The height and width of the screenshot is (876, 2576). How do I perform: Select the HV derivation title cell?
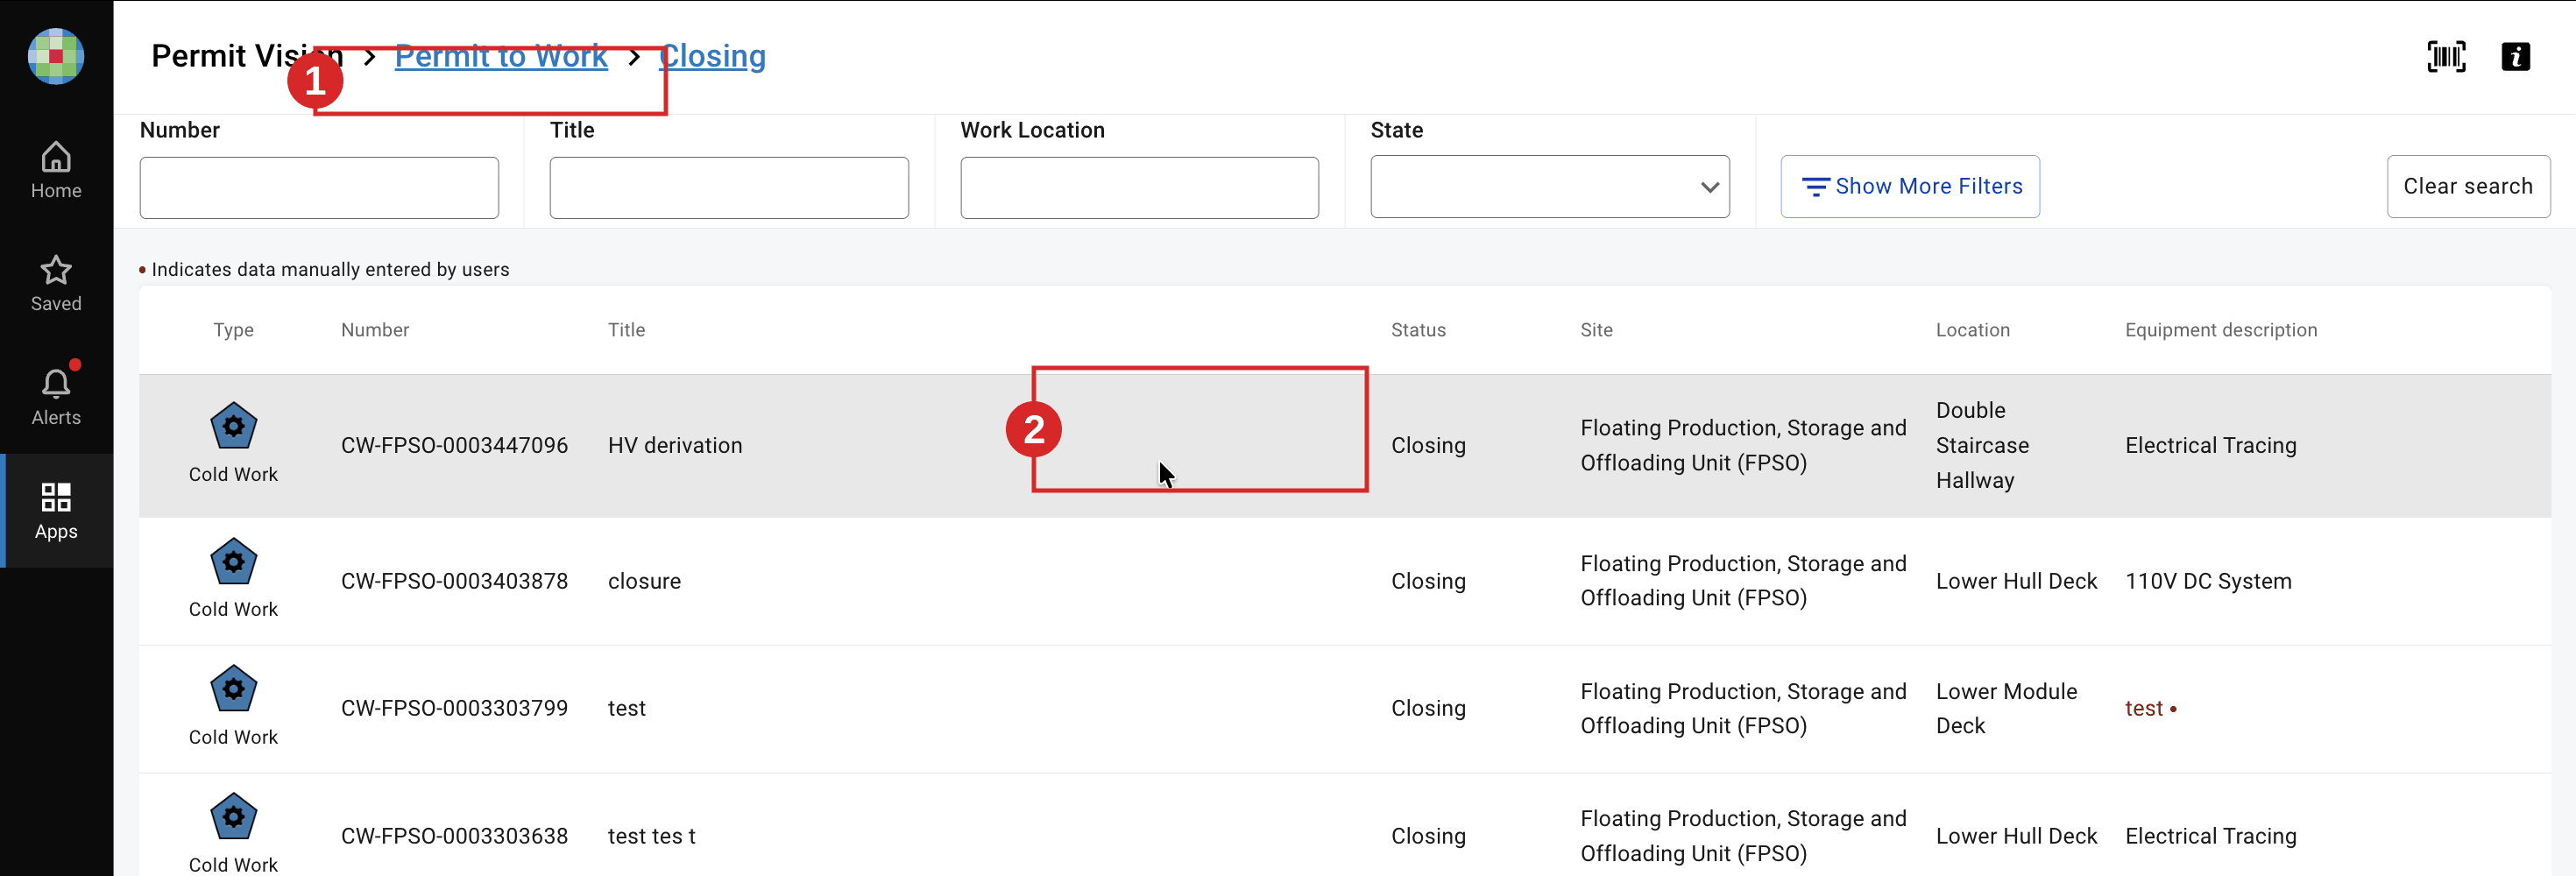pyautogui.click(x=675, y=446)
